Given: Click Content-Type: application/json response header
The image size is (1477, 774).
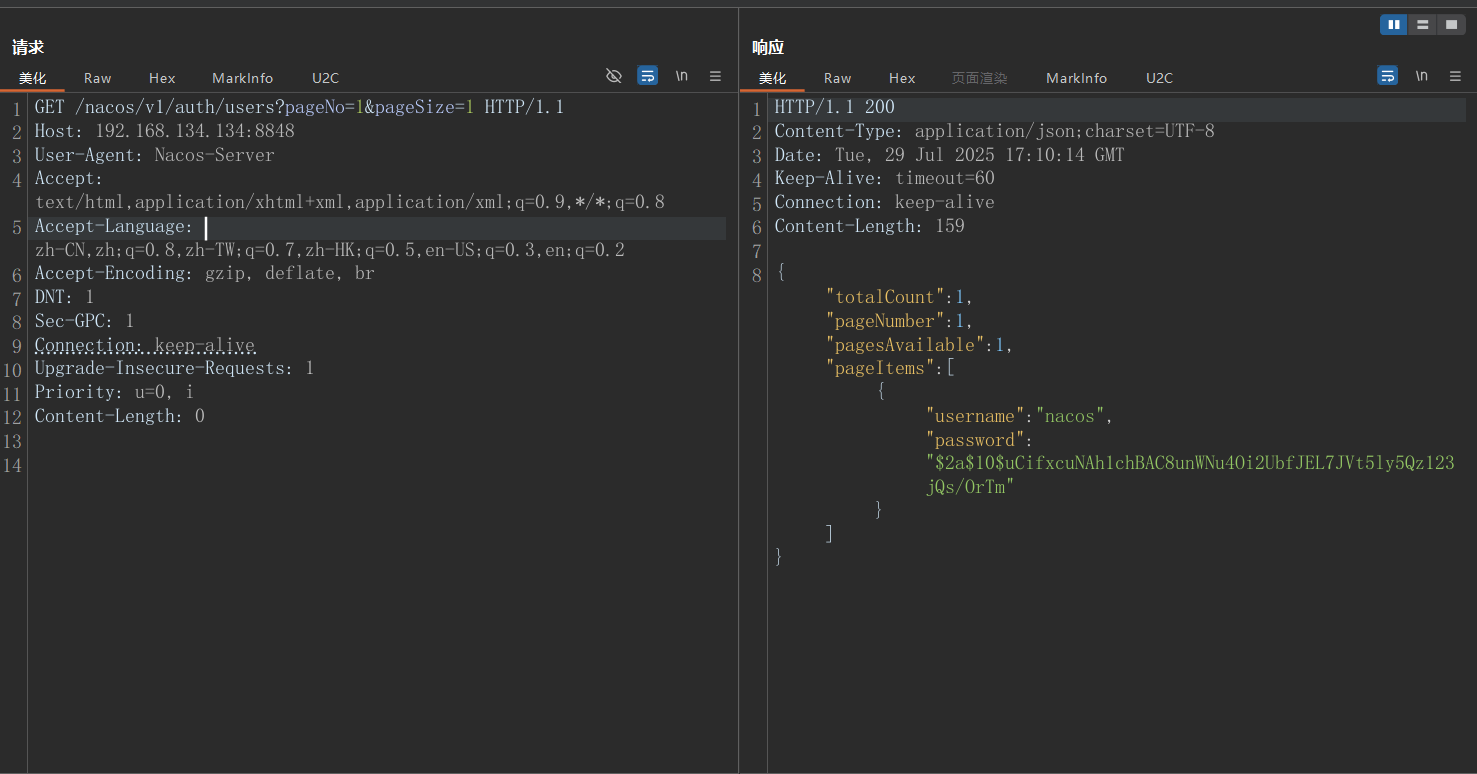Looking at the screenshot, I should 994,131.
